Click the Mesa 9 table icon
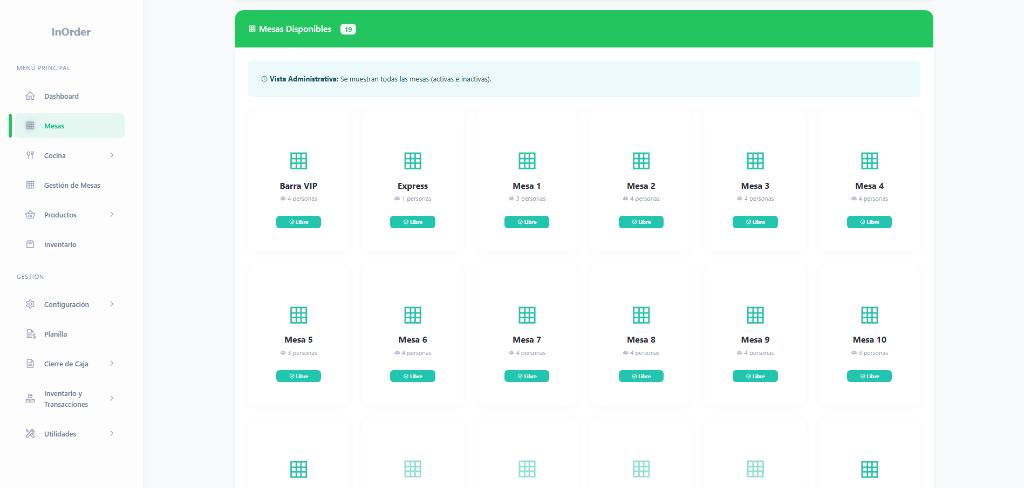 (x=756, y=315)
